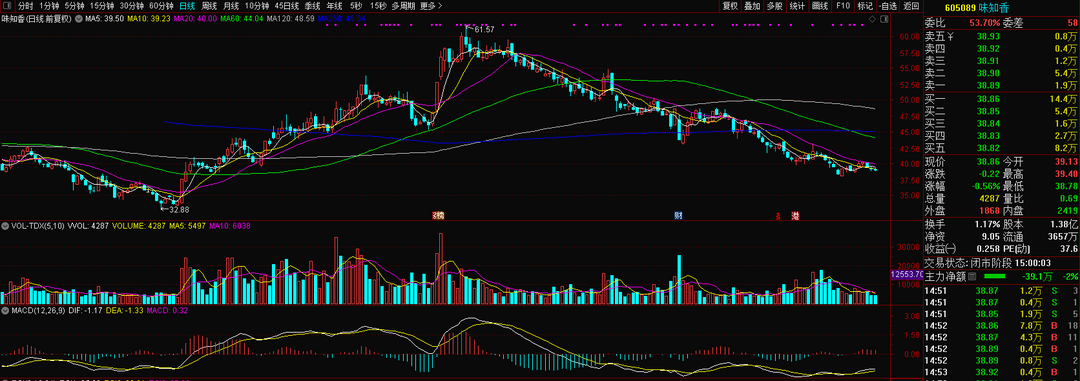Click the 叠加 overlay button

click(753, 6)
